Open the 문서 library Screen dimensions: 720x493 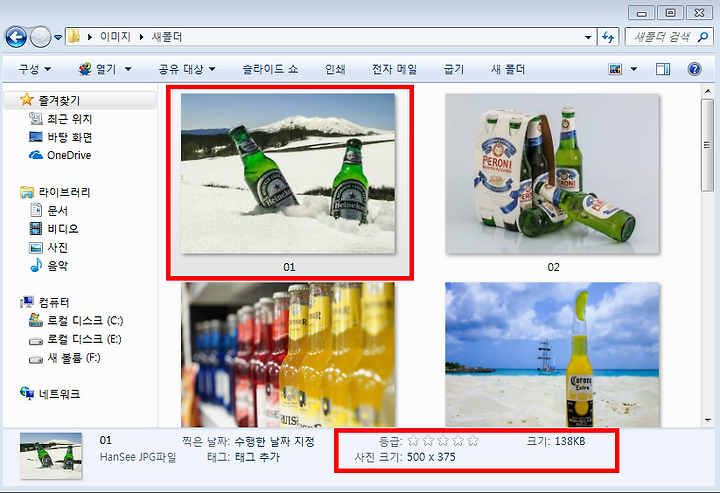pyautogui.click(x=58, y=211)
